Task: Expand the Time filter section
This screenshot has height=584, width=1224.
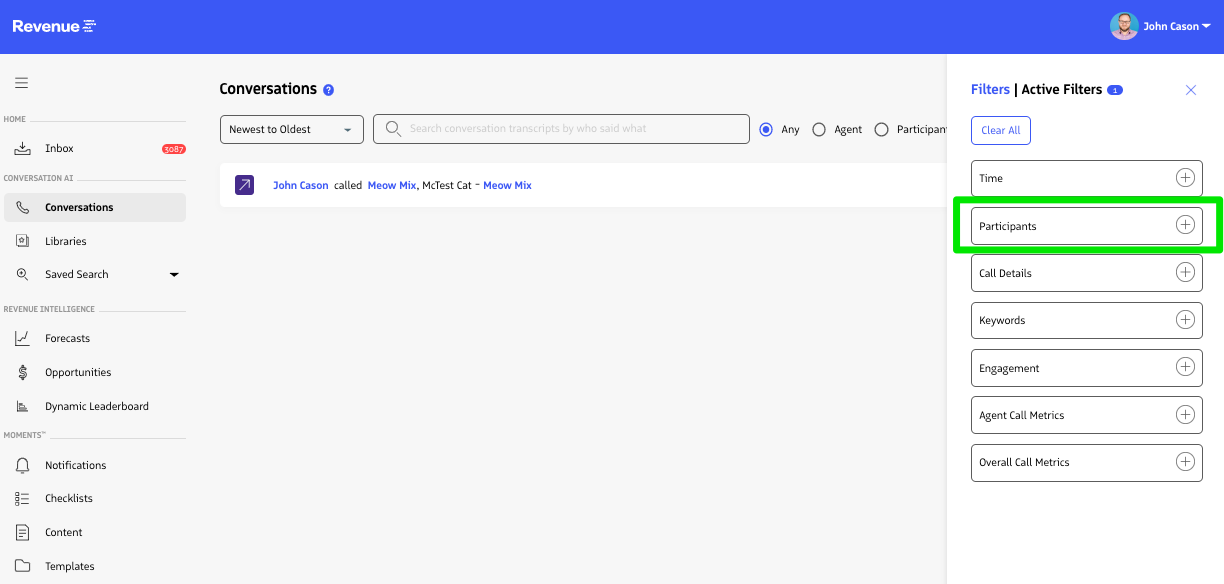Action: tap(1185, 178)
